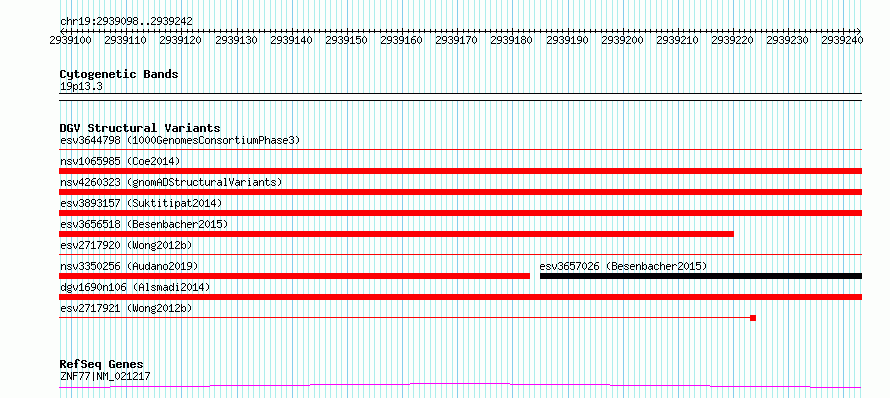
Task: Click the small red square of esv2717921
Action: [x=753, y=318]
